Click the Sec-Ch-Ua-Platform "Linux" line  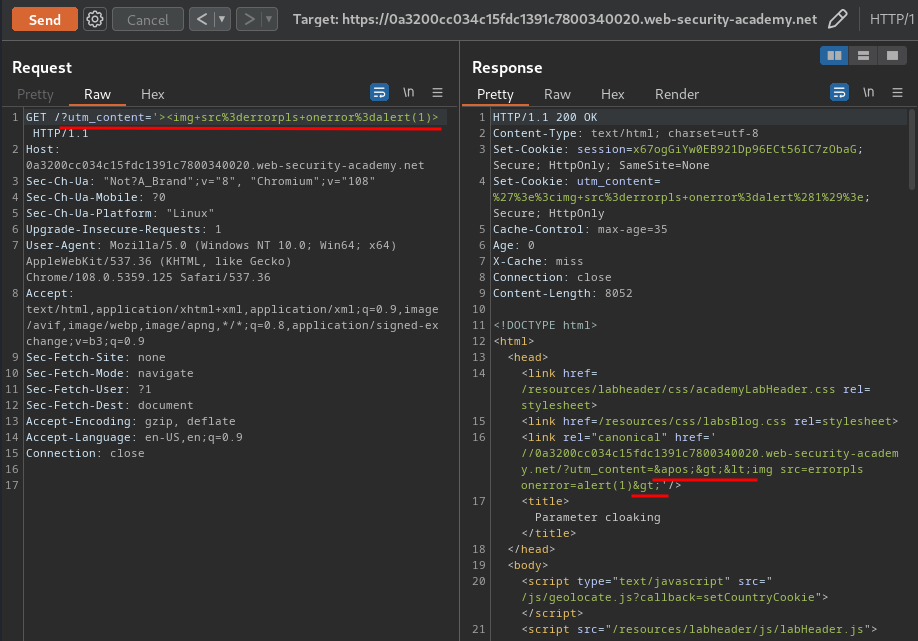click(x=120, y=213)
